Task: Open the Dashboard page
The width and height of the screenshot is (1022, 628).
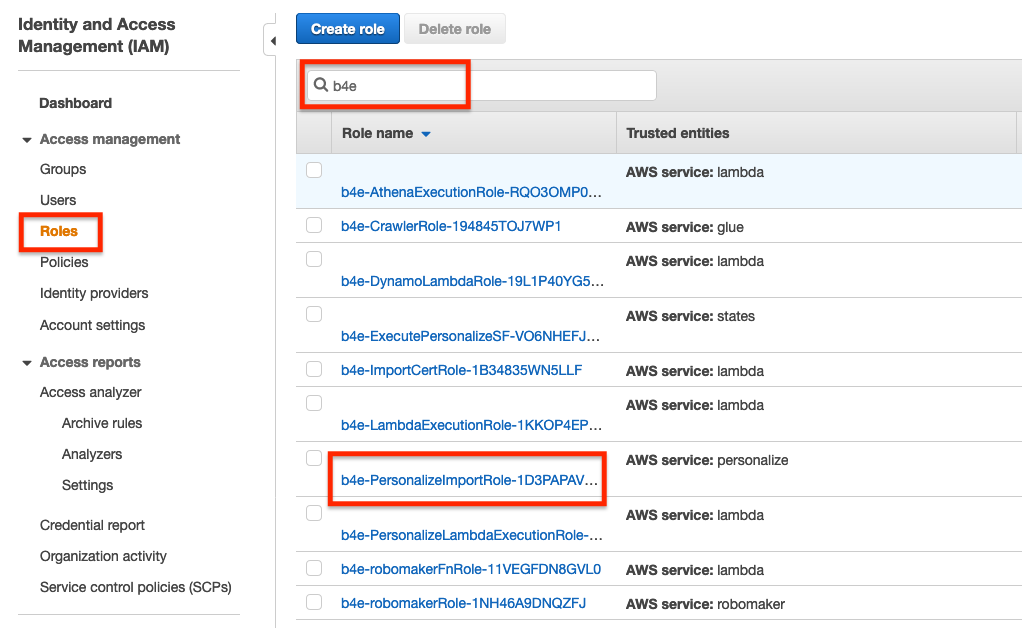Action: (76, 103)
